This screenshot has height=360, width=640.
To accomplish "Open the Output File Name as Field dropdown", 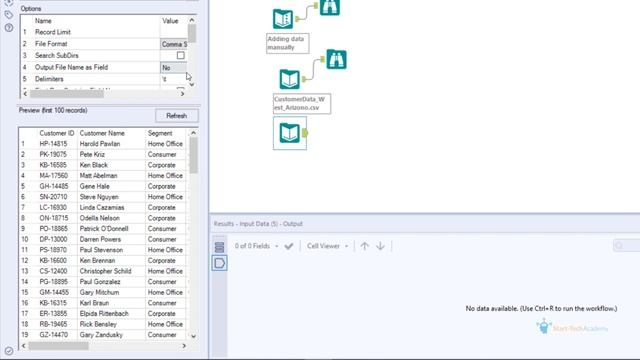I will (x=174, y=68).
